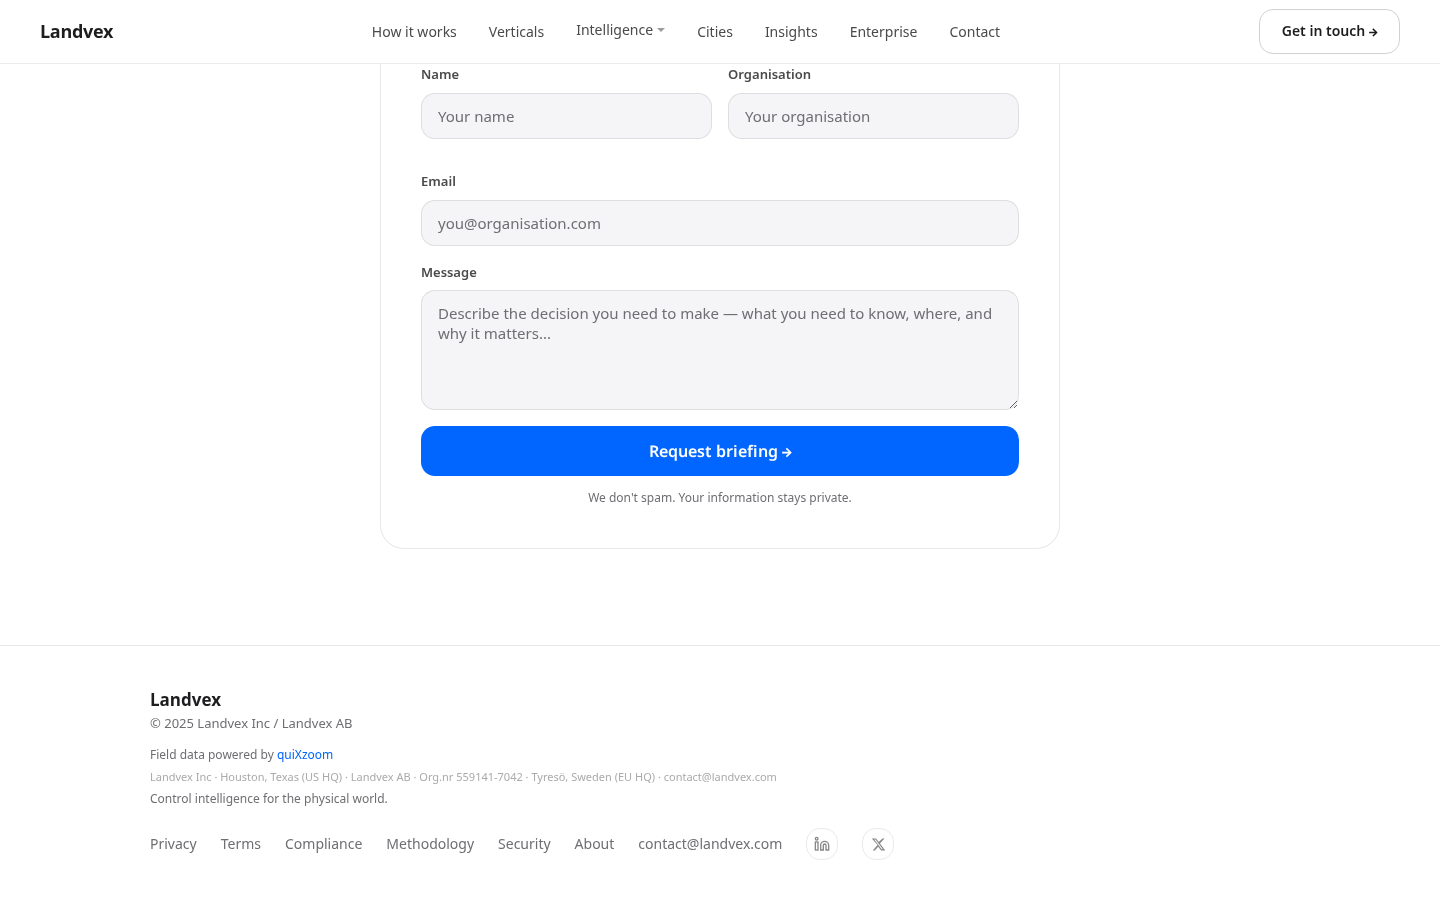Focus the Your name input field
The width and height of the screenshot is (1440, 900).
[566, 116]
